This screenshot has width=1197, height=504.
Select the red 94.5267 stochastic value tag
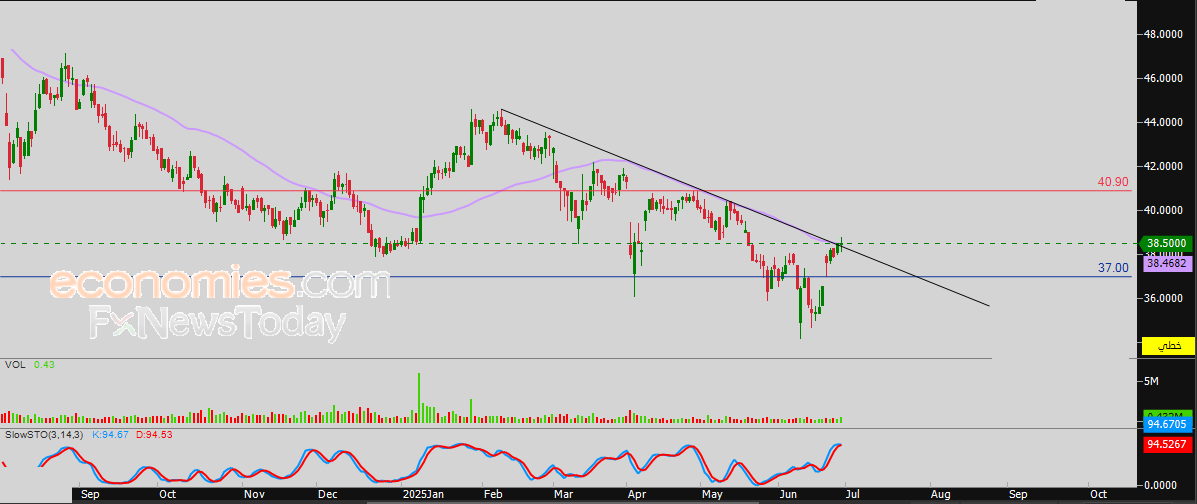(1168, 445)
